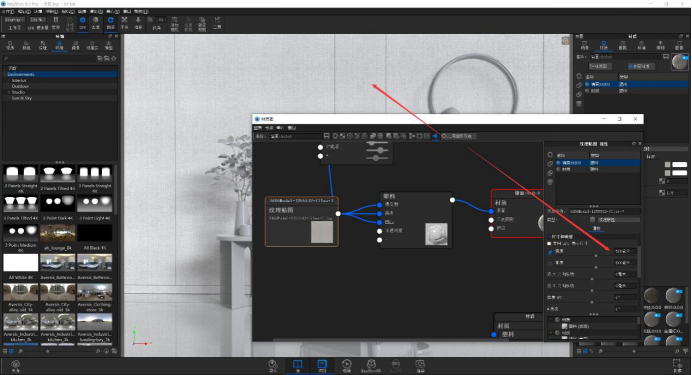692x375 pixels.
Task: Select the Interior folder in the tree
Action: [19, 80]
